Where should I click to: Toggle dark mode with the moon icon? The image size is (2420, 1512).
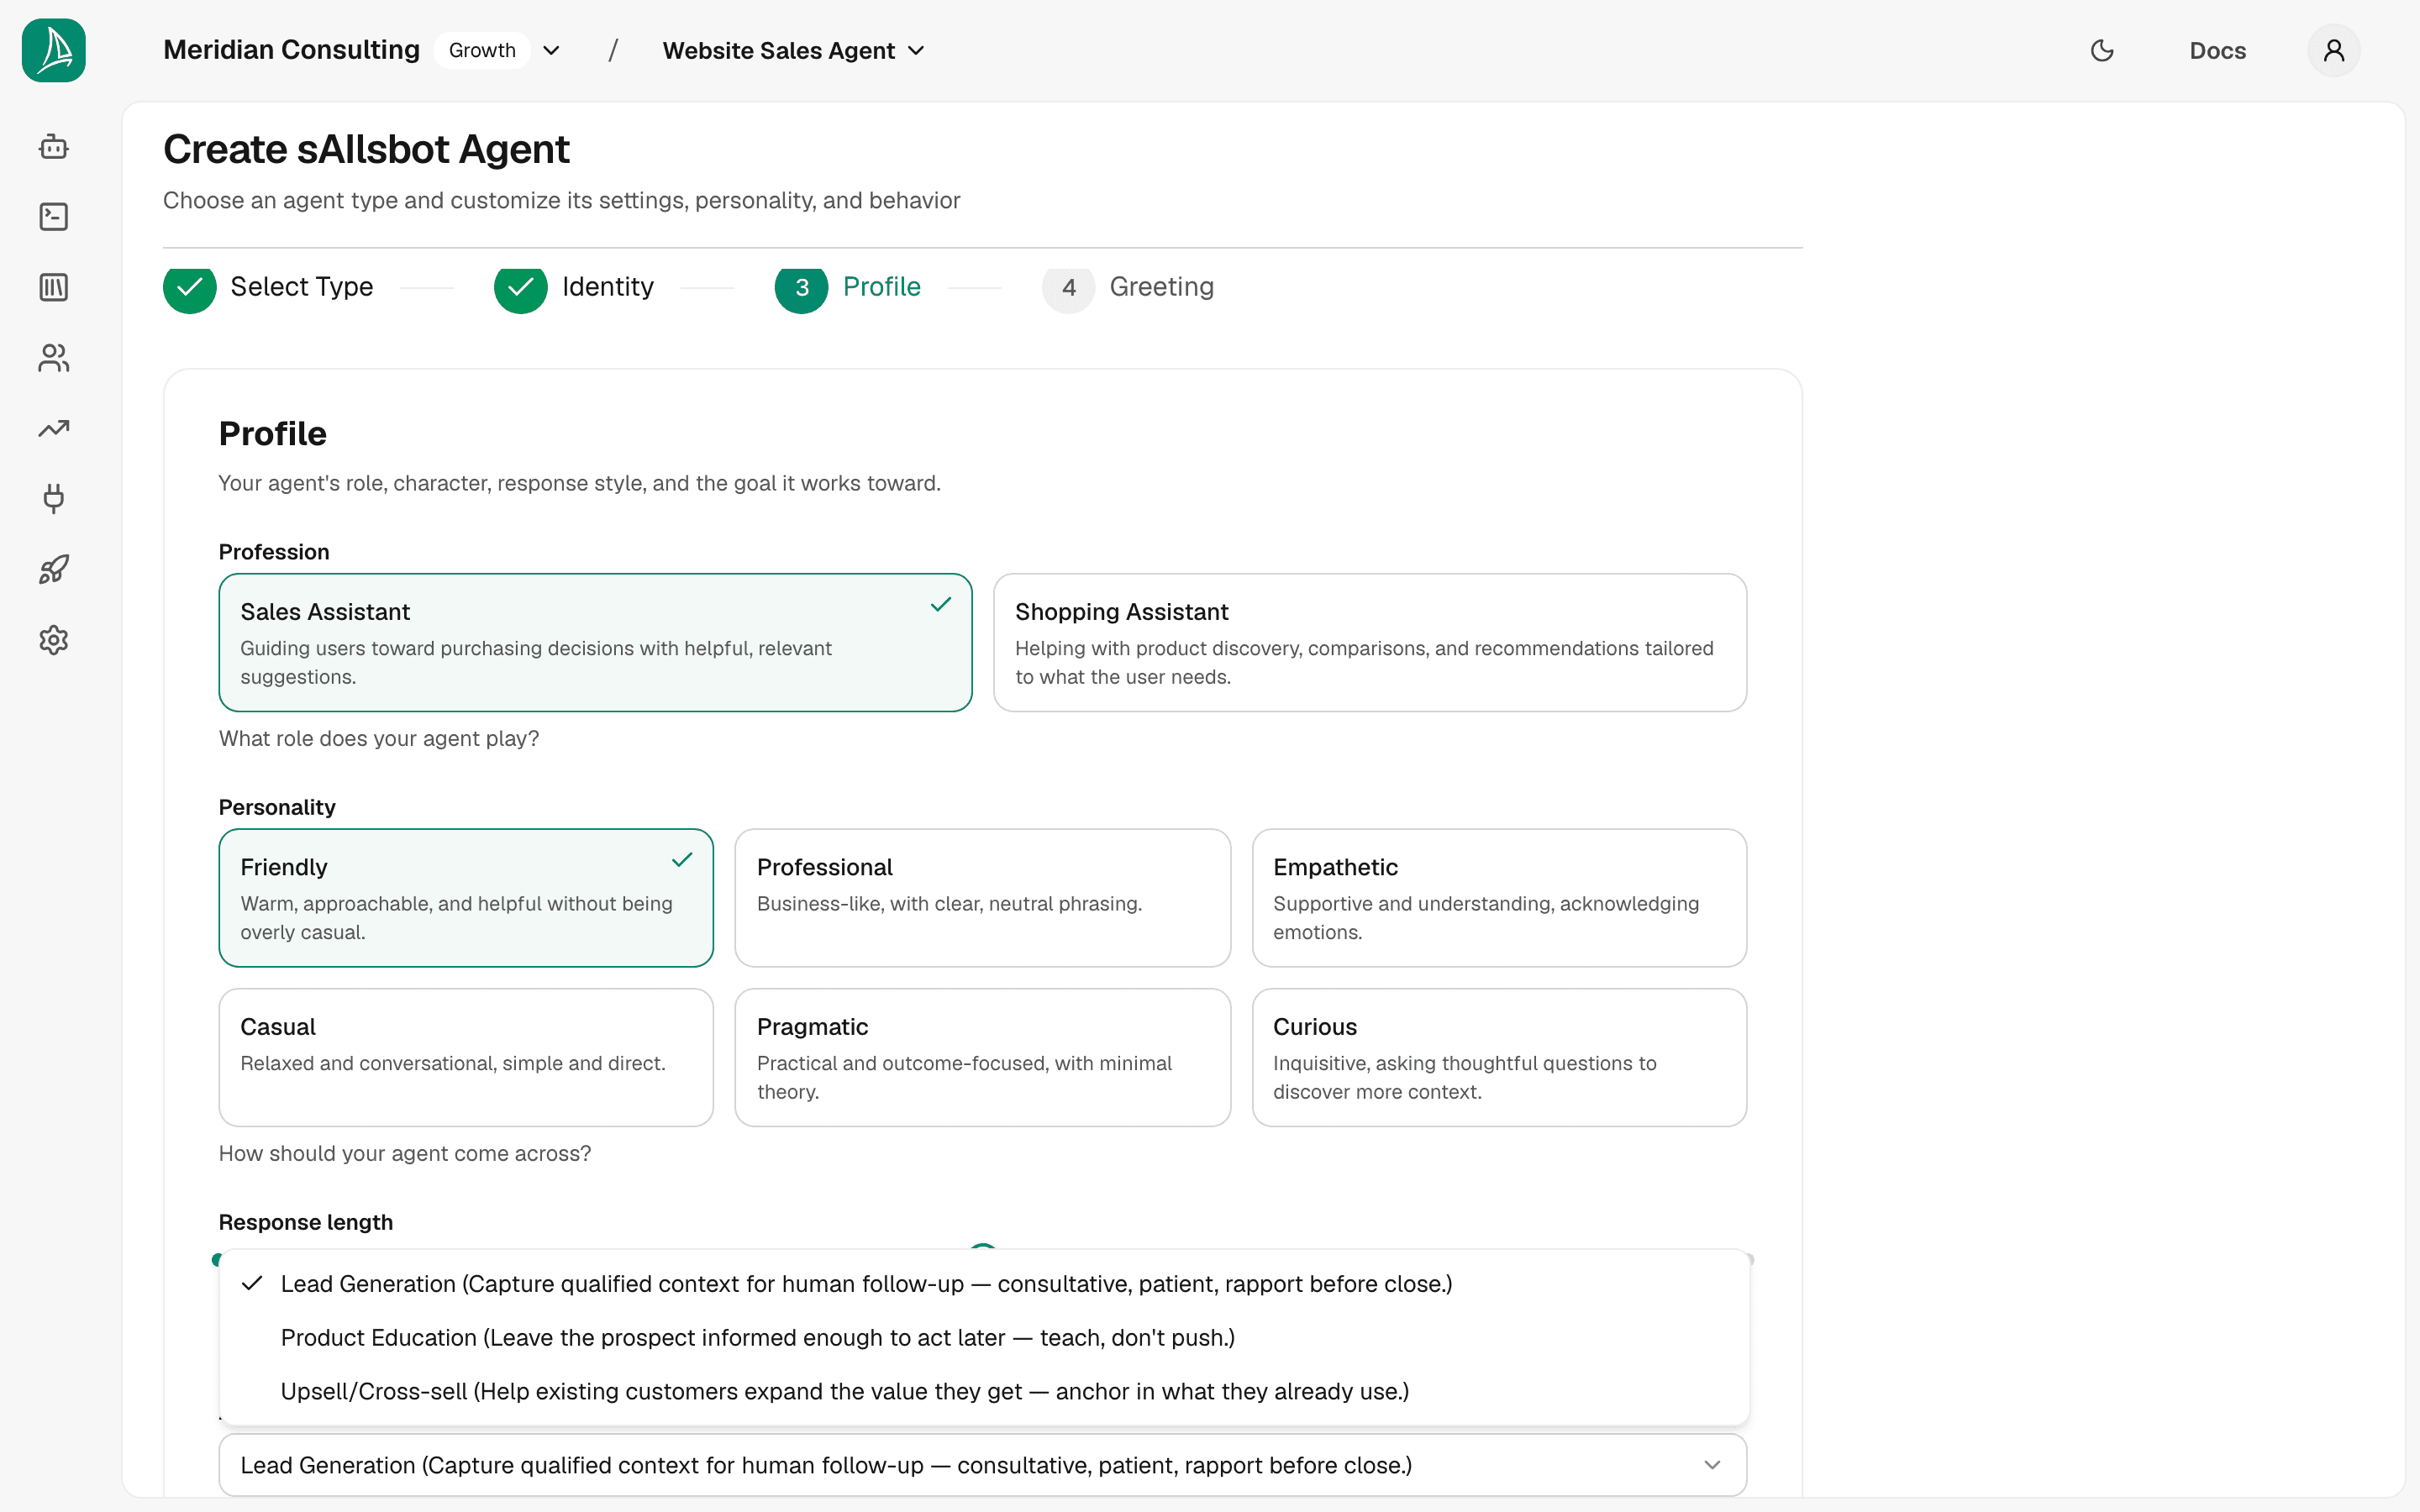2102,50
